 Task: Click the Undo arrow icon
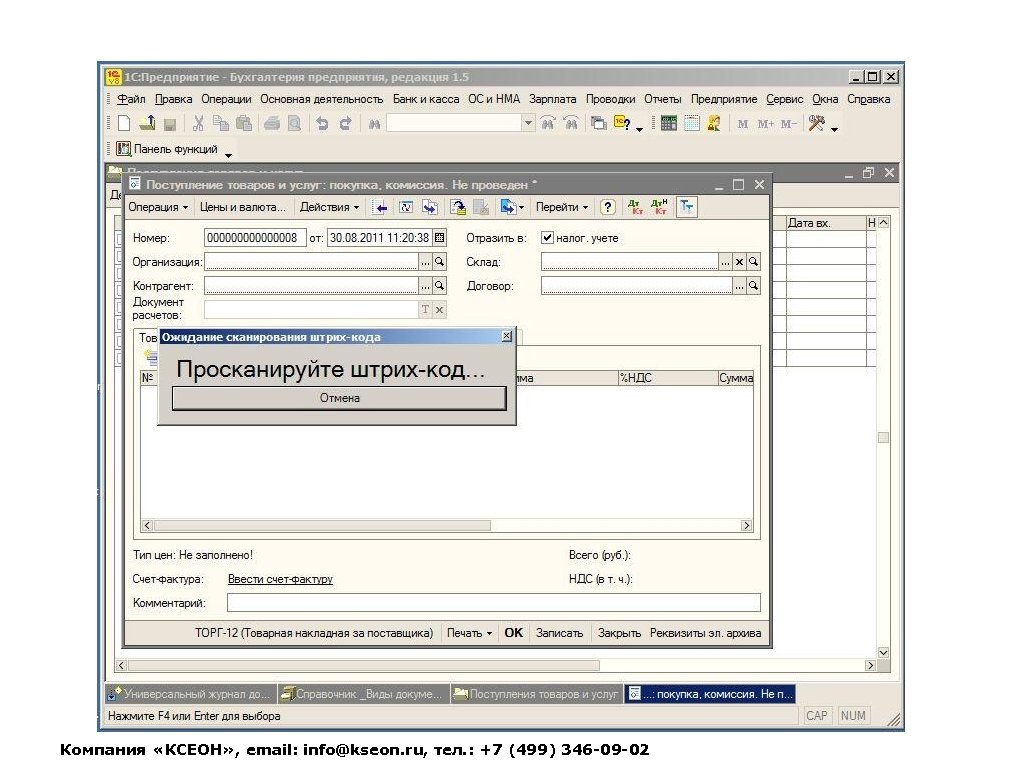tap(322, 123)
